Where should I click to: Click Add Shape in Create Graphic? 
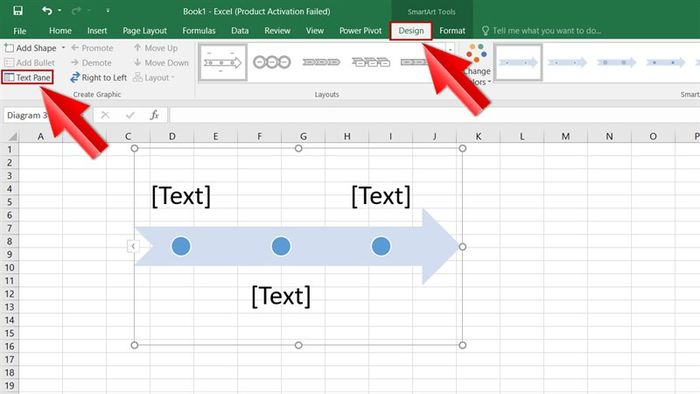(30, 48)
